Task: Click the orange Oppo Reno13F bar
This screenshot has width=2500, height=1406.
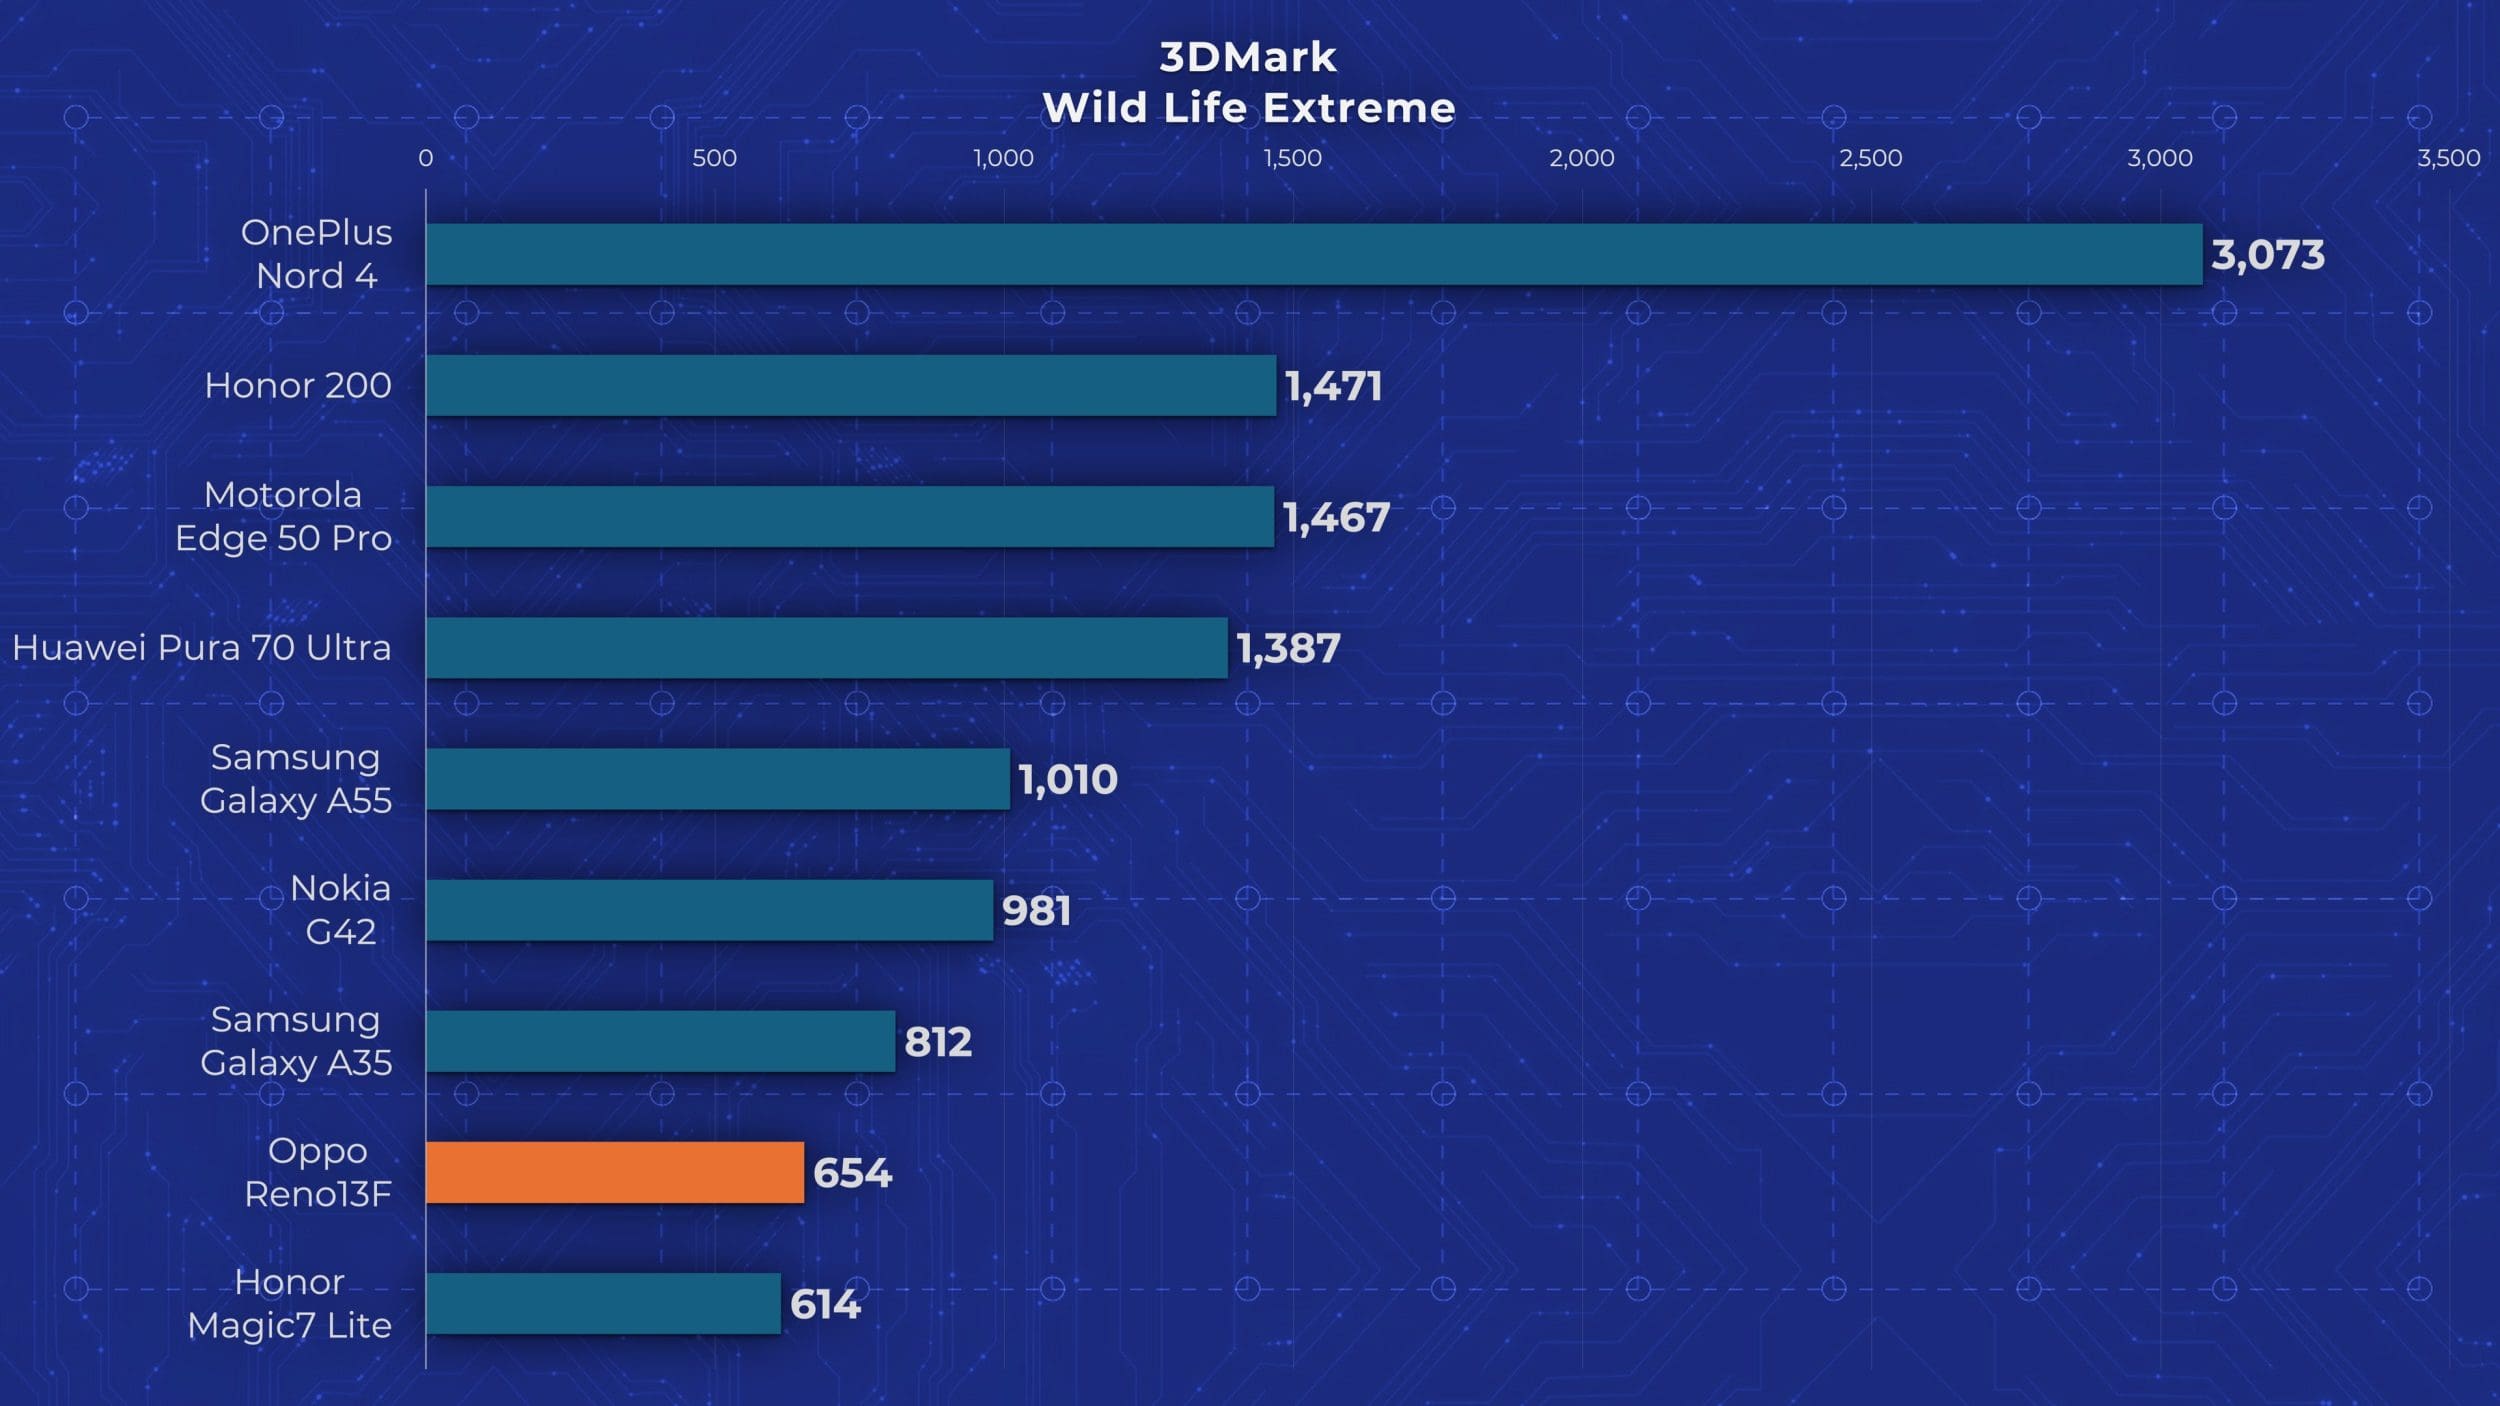Action: [615, 1172]
